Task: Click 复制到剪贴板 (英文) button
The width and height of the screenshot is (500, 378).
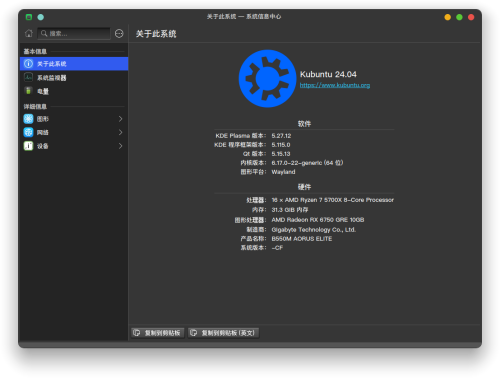Action: point(224,333)
